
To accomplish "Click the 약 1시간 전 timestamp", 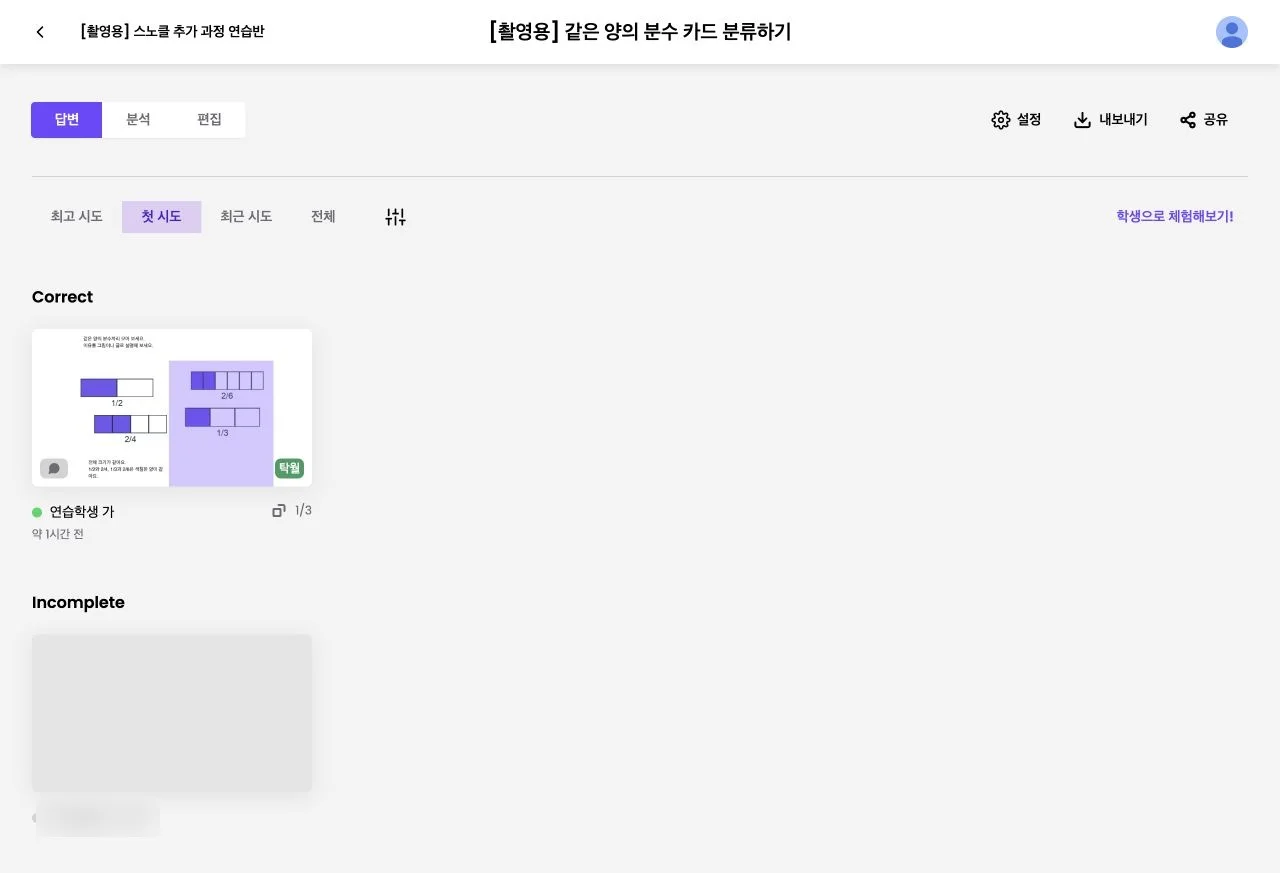I will [58, 535].
